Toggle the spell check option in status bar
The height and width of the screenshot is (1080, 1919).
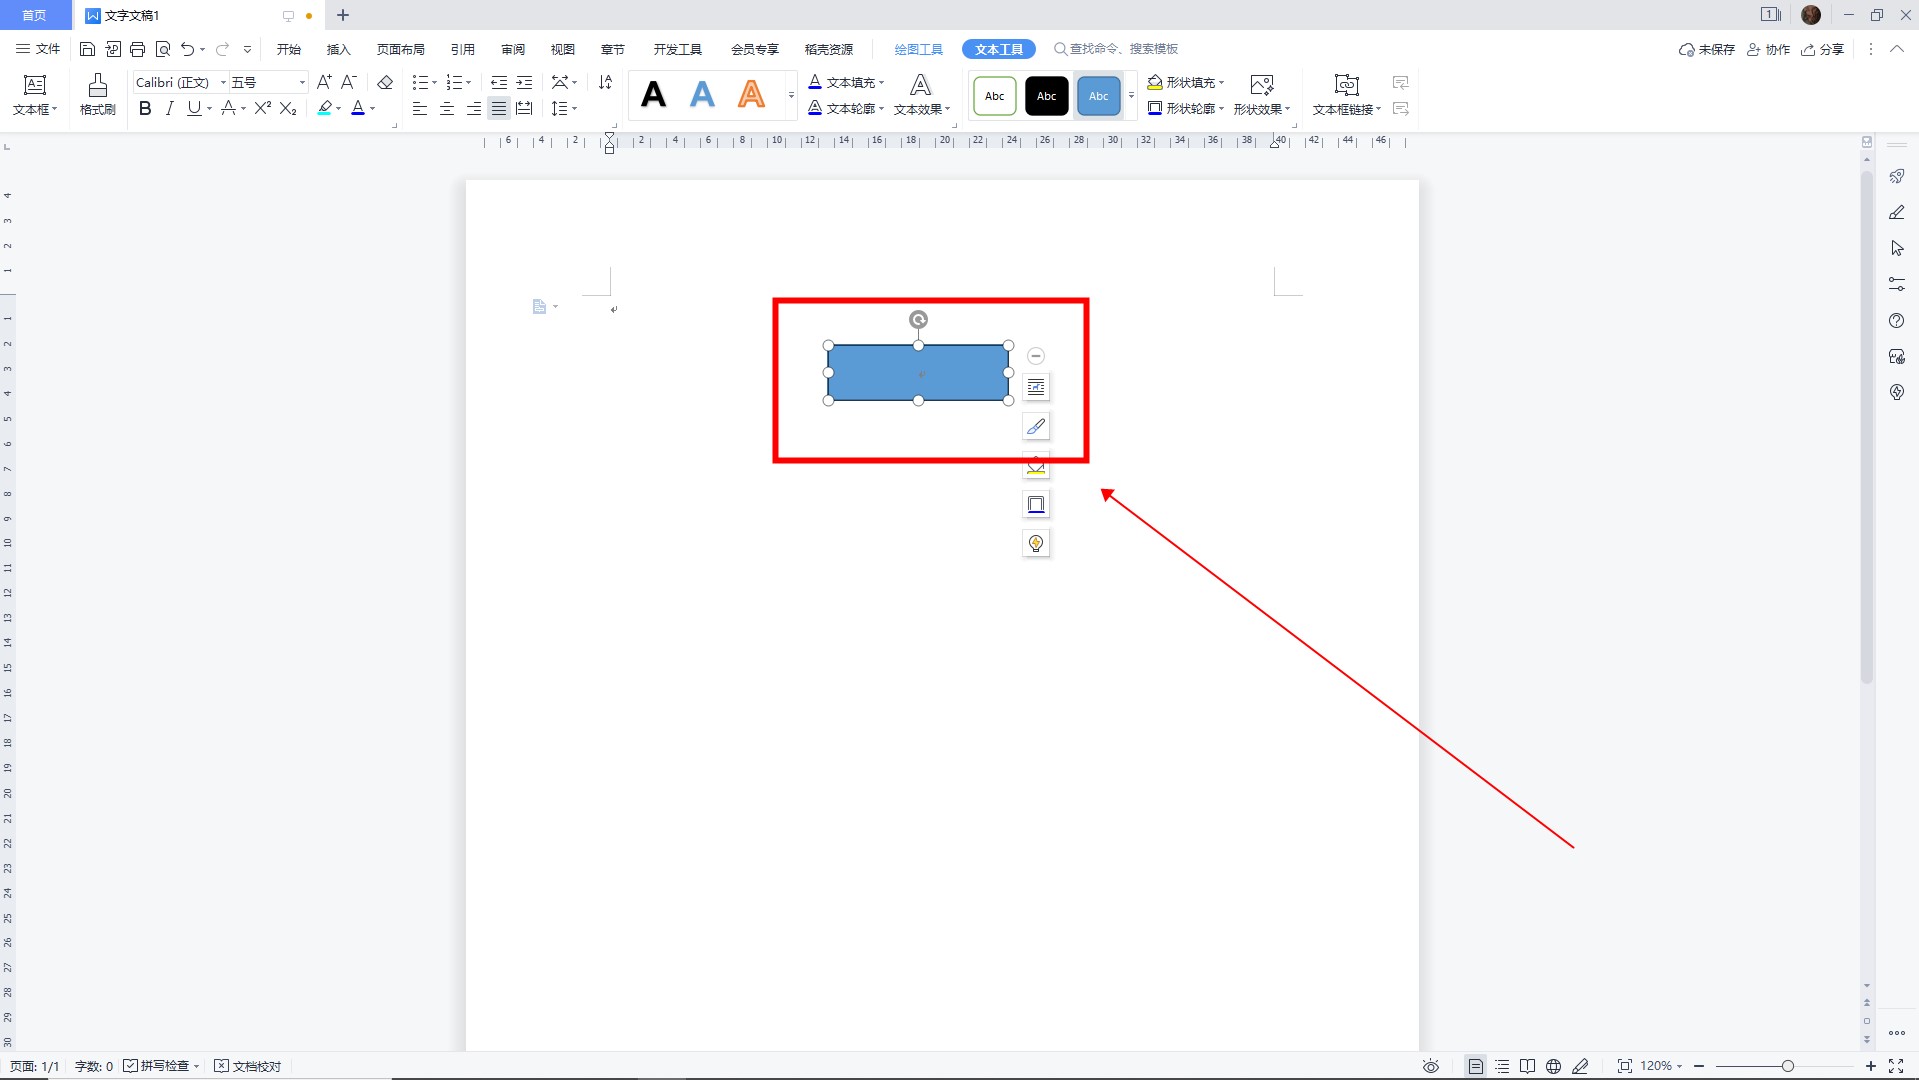pyautogui.click(x=160, y=1066)
